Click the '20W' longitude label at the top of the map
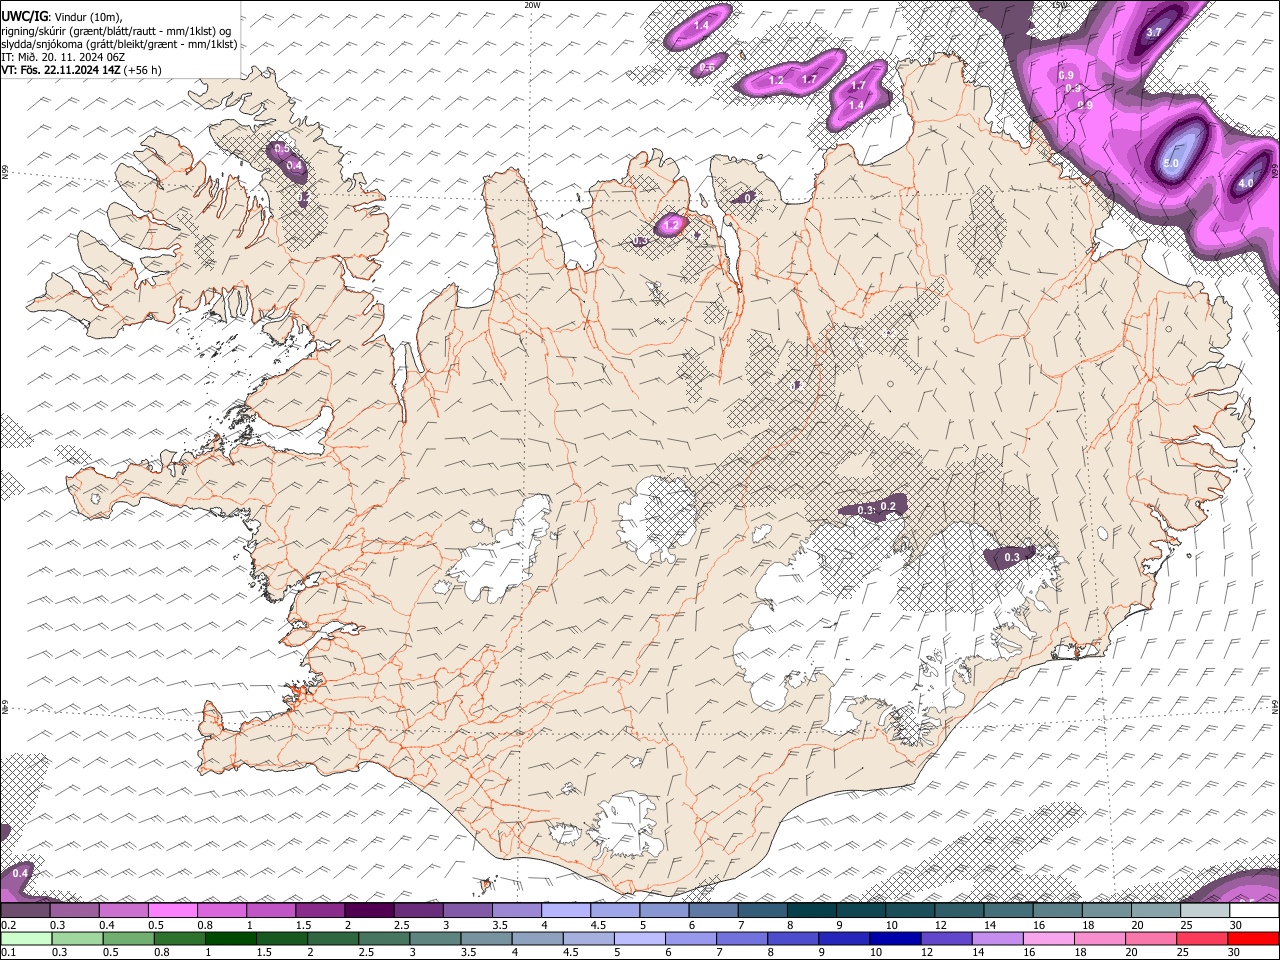The image size is (1280, 960). tap(532, 5)
